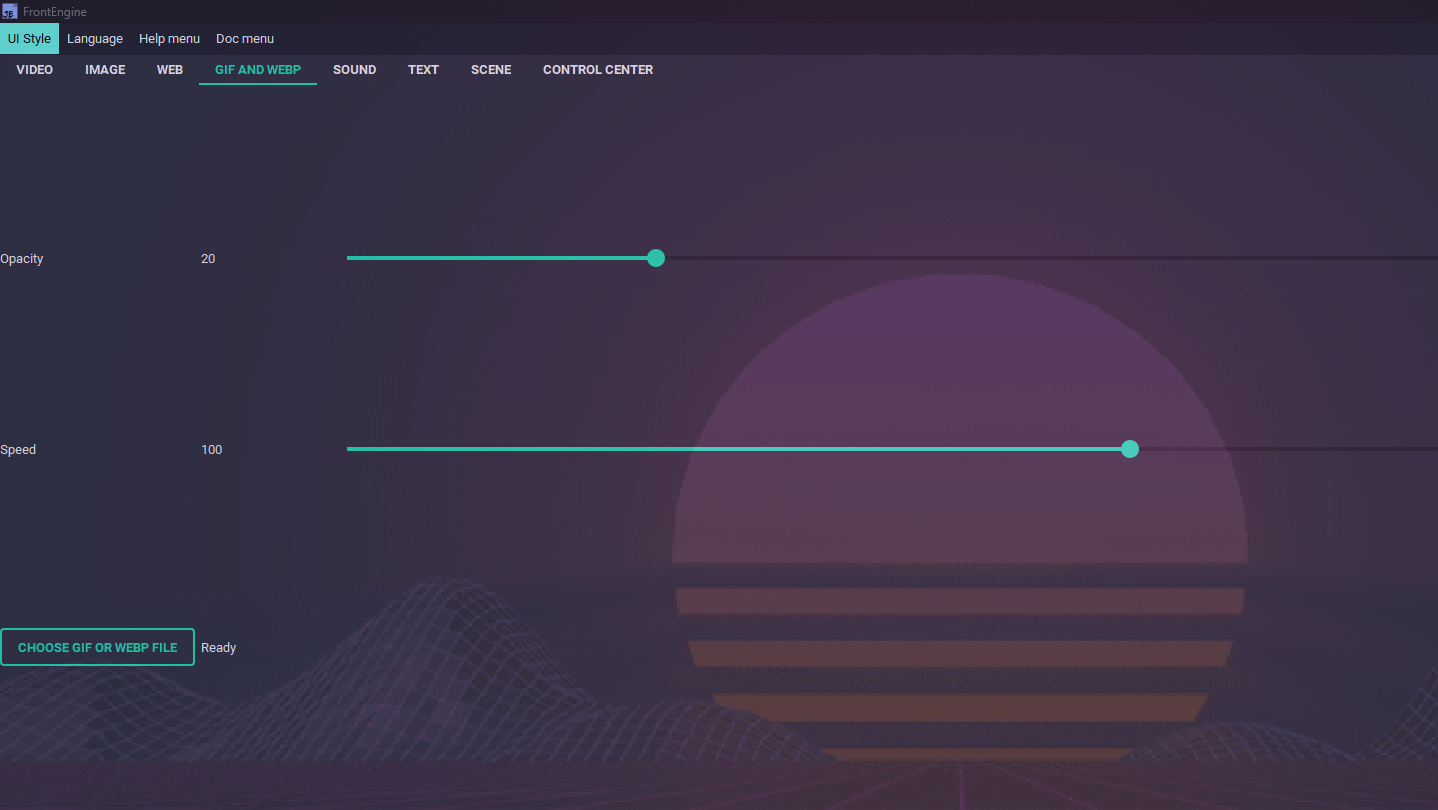Open the UI Style menu
Viewport: 1438px width, 810px height.
click(x=29, y=39)
